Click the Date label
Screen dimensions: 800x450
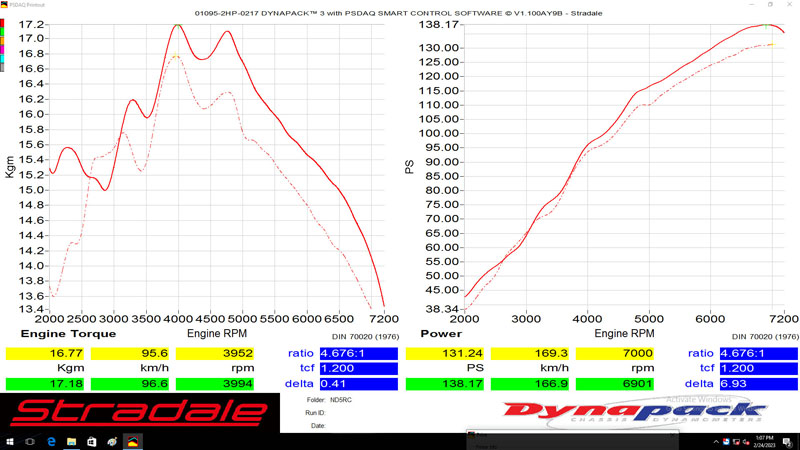[x=318, y=426]
